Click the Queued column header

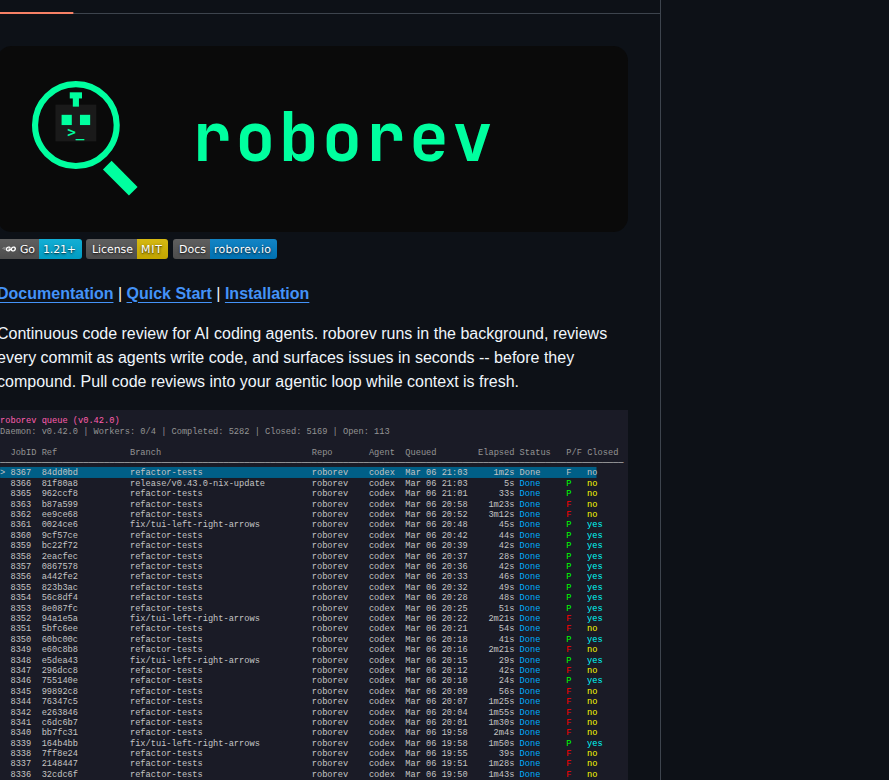pos(421,452)
